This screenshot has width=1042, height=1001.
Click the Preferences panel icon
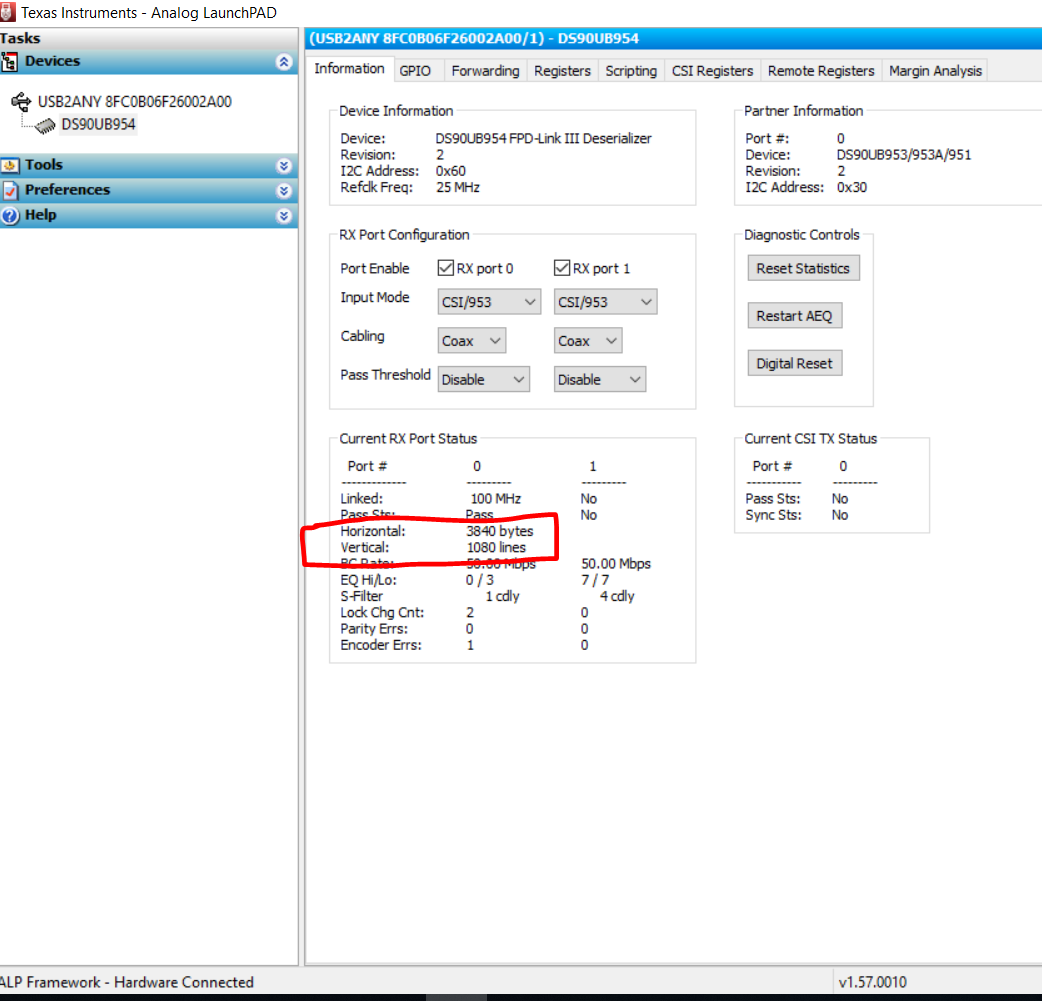[x=10, y=190]
